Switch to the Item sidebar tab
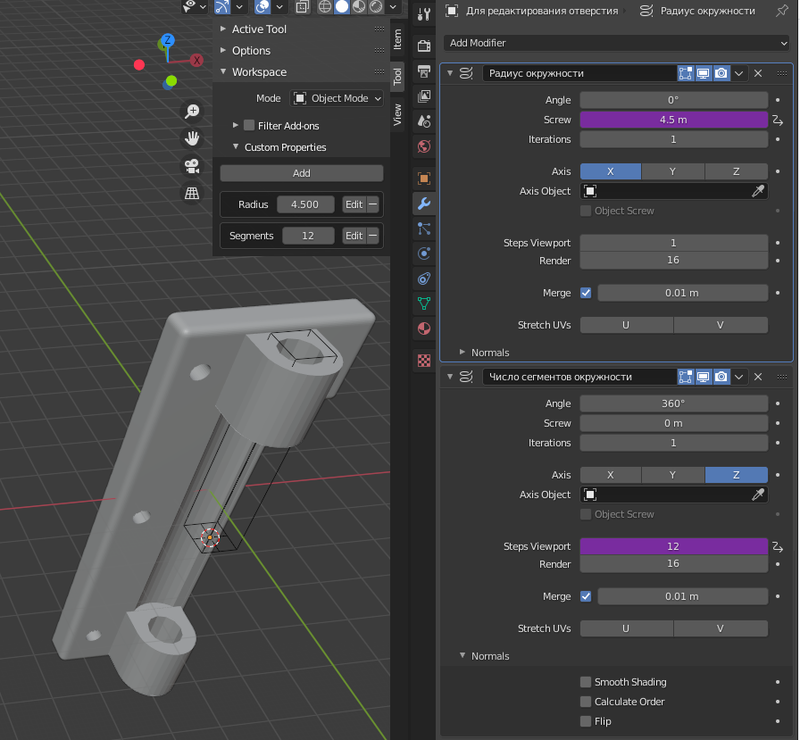Screen dimensions: 800x740 [x=397, y=39]
